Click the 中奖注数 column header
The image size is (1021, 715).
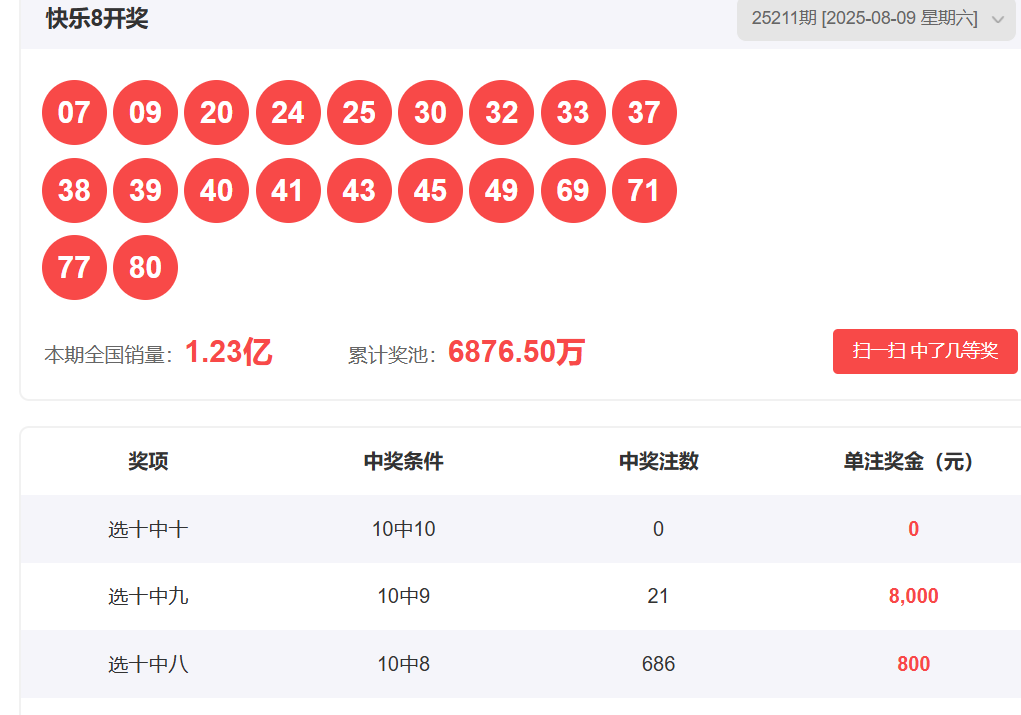[x=658, y=461]
